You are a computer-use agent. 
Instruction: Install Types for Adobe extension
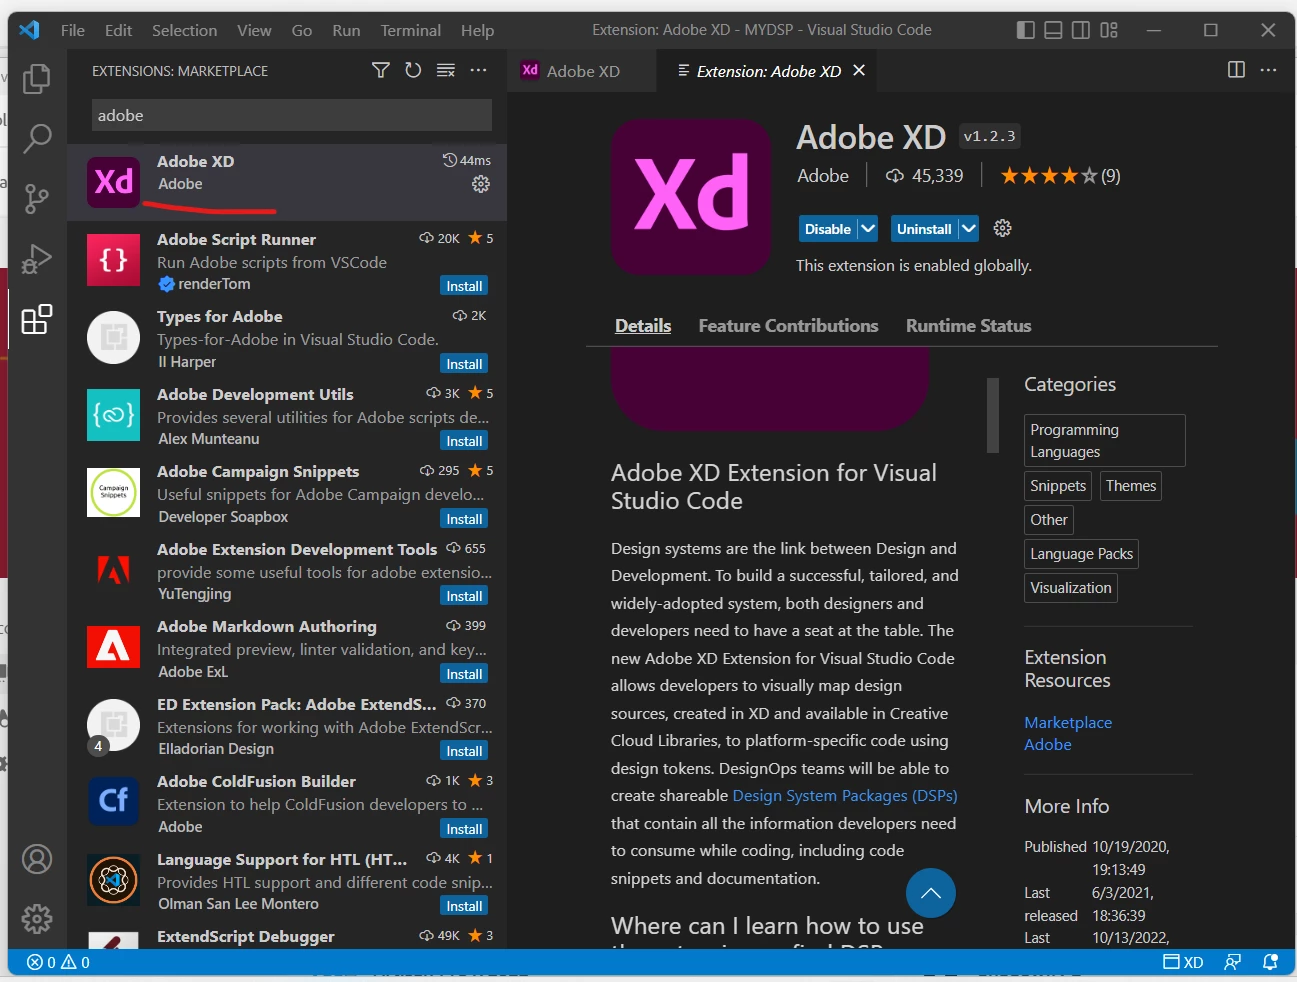(x=464, y=364)
